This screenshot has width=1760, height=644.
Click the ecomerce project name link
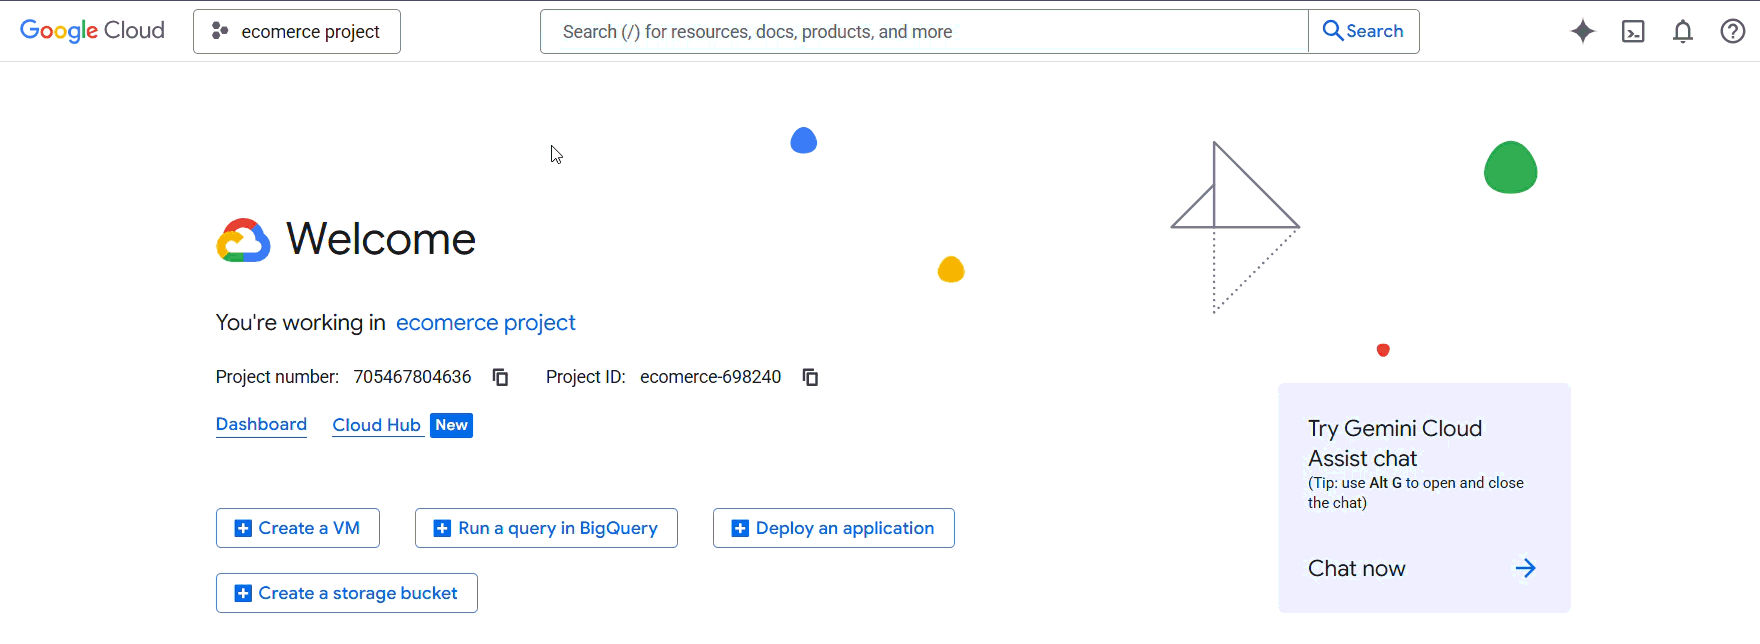coord(485,323)
